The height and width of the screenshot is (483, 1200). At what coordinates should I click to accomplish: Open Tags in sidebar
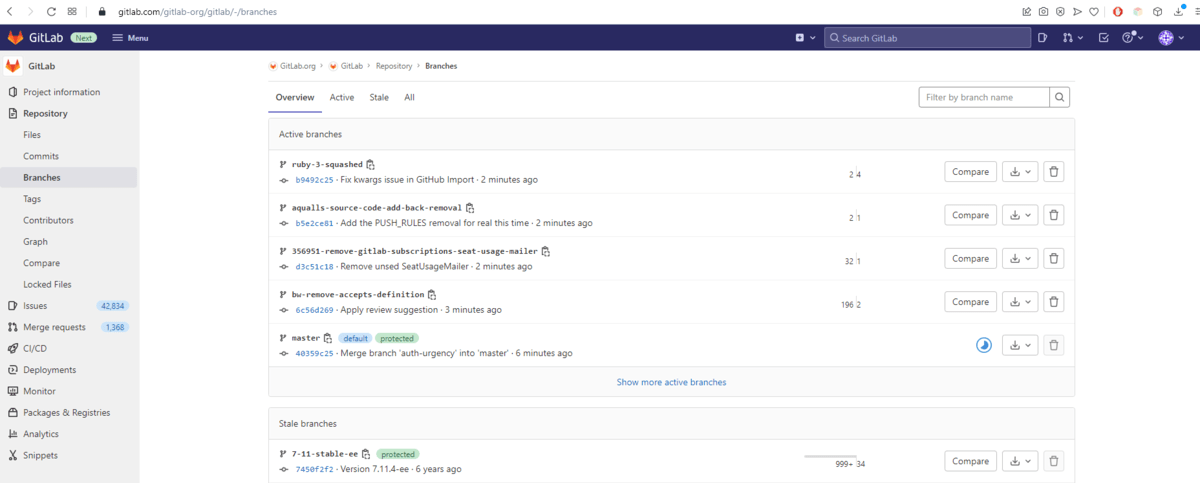(32, 199)
